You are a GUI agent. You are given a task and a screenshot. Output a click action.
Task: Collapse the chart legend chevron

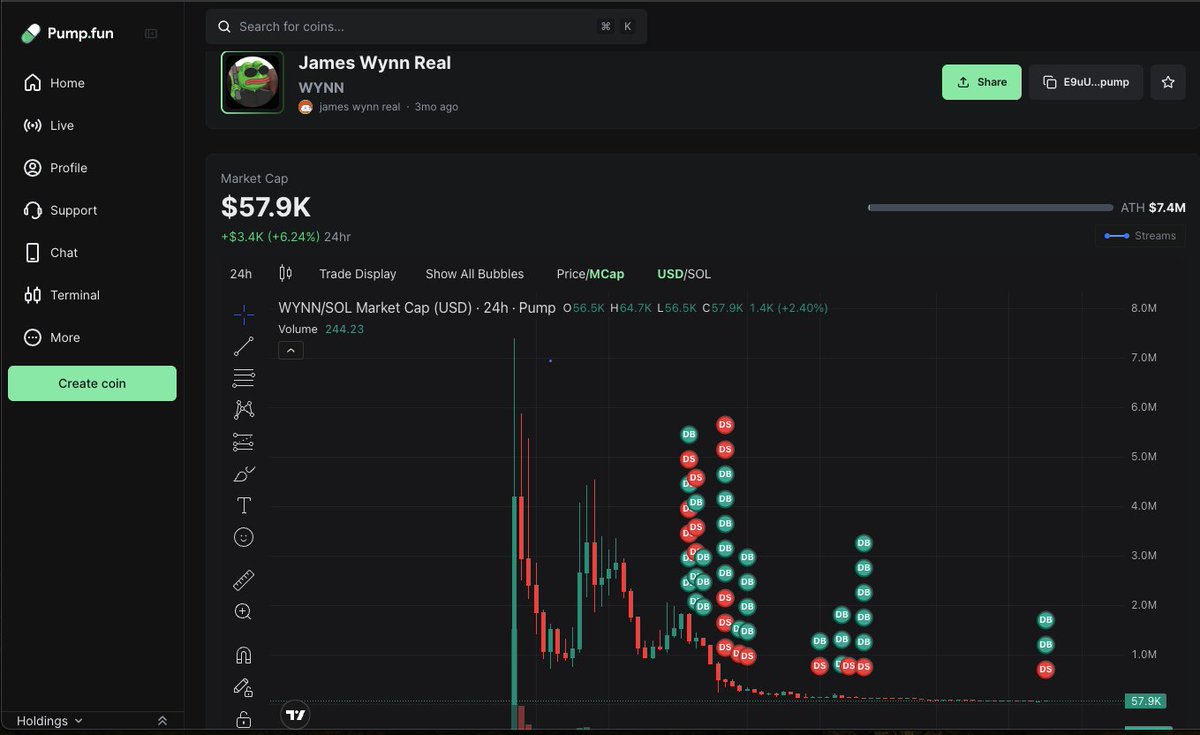(x=290, y=350)
